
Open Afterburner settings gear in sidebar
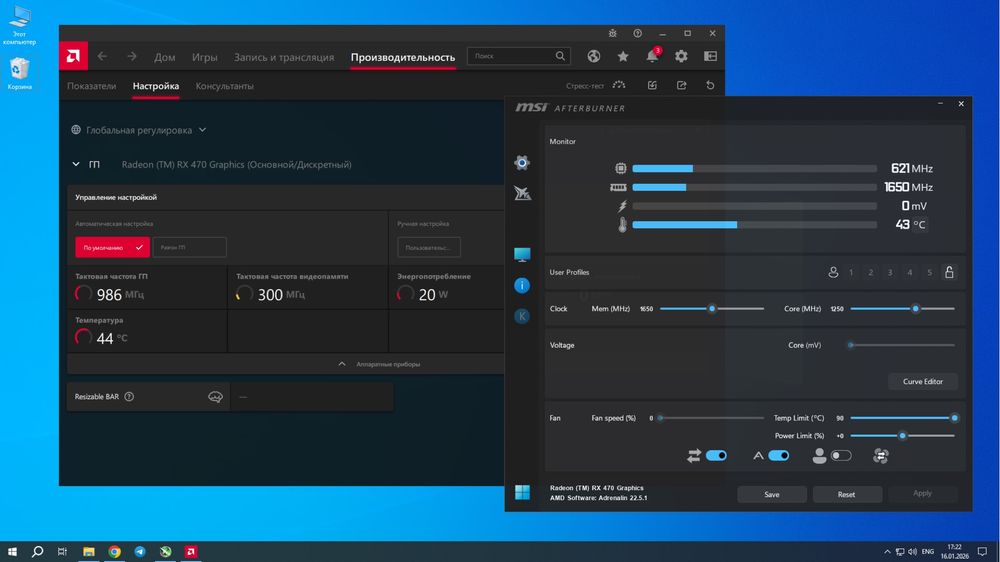522,163
